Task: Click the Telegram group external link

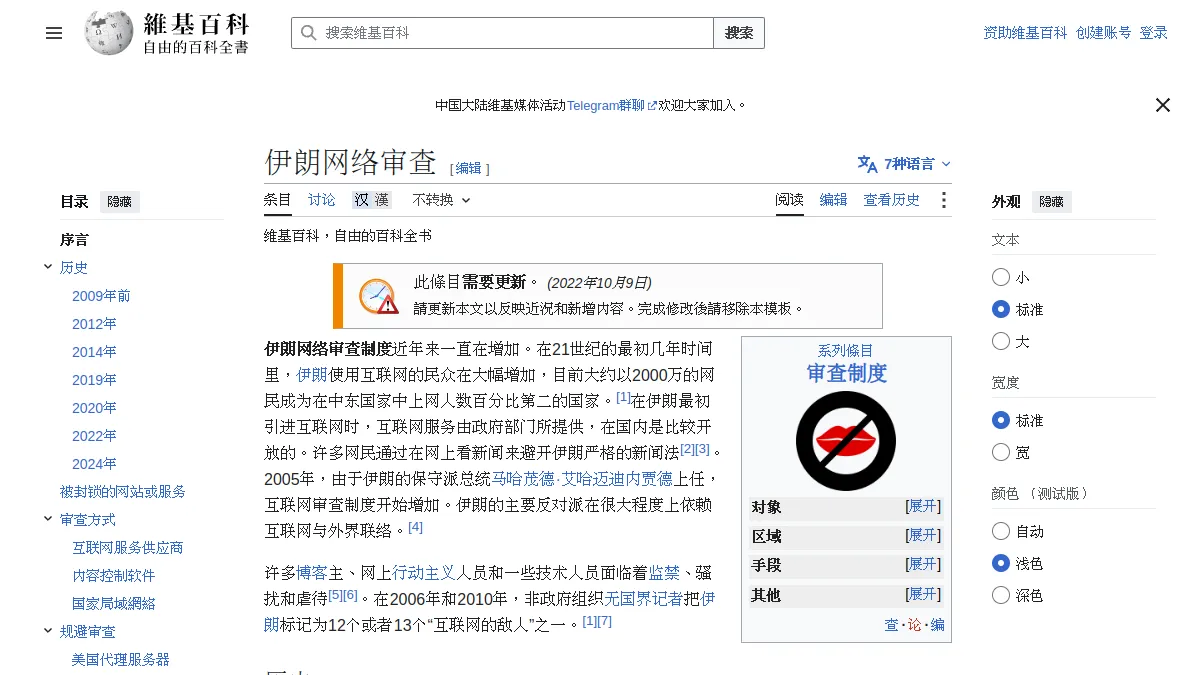Action: (x=612, y=105)
